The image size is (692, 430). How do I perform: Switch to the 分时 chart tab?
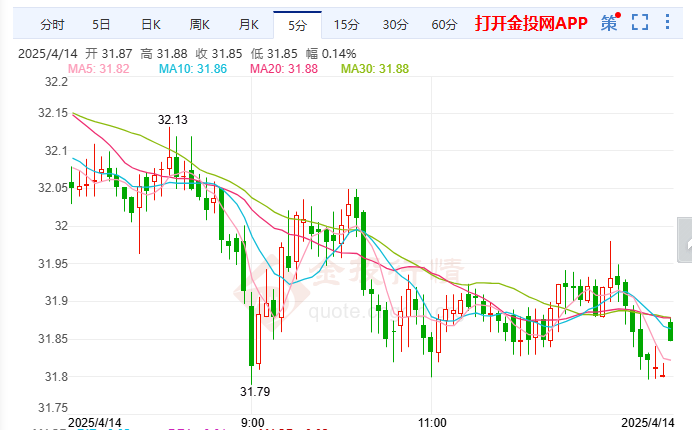(x=52, y=25)
